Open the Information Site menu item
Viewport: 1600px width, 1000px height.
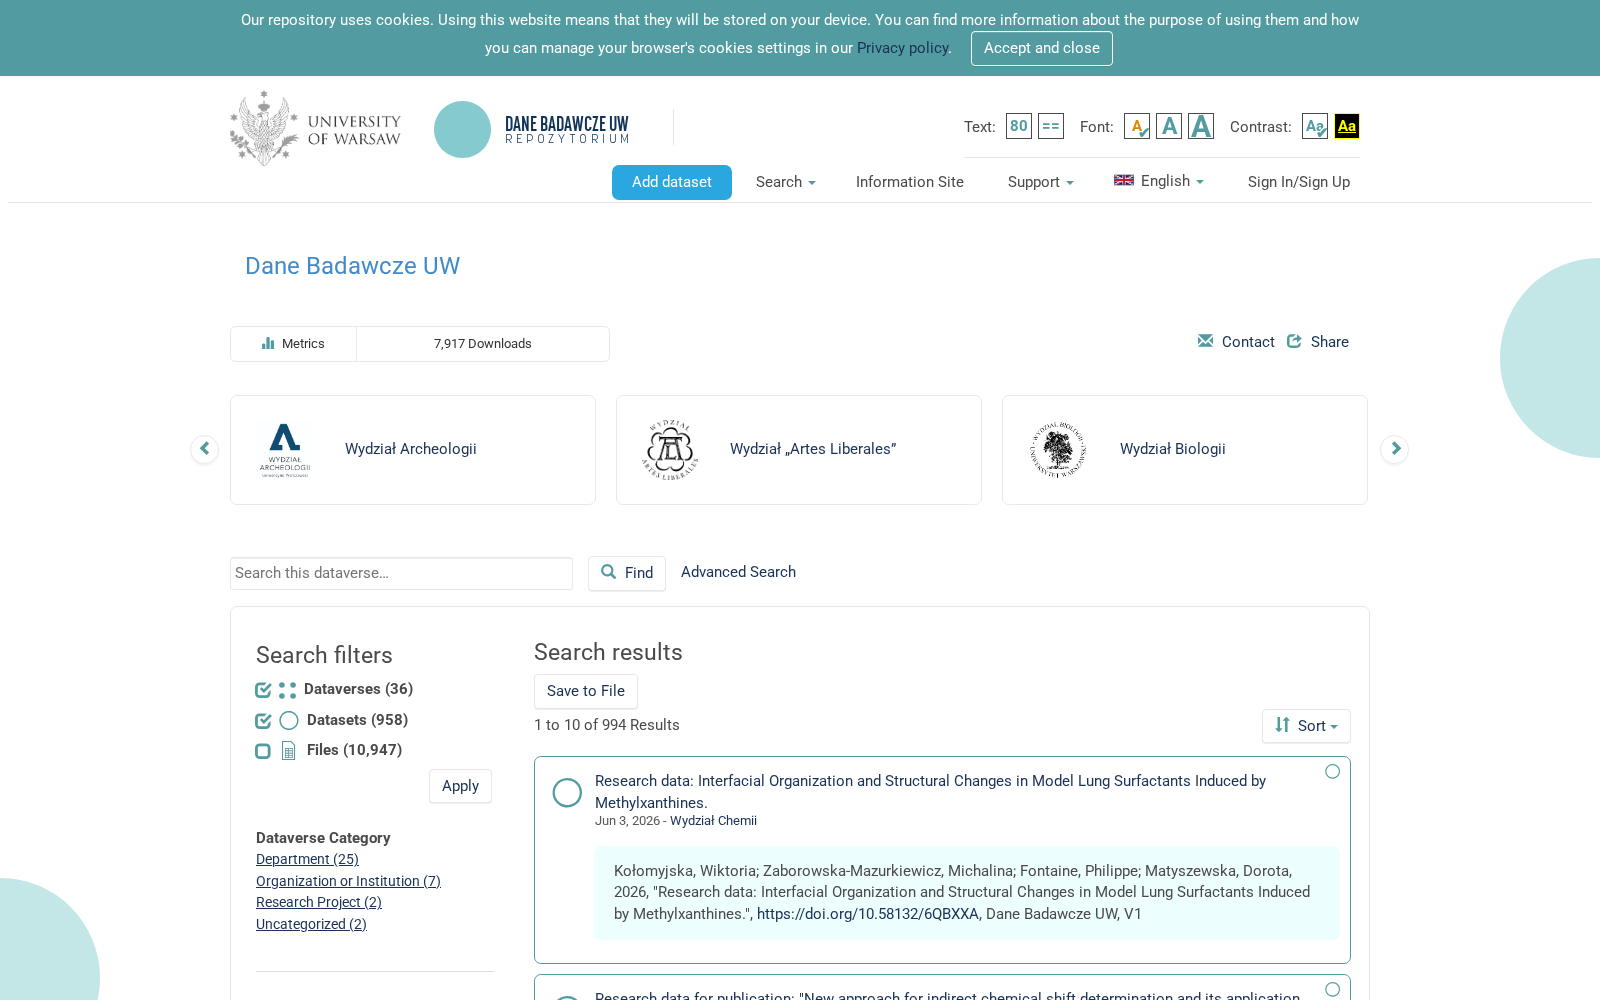point(910,182)
